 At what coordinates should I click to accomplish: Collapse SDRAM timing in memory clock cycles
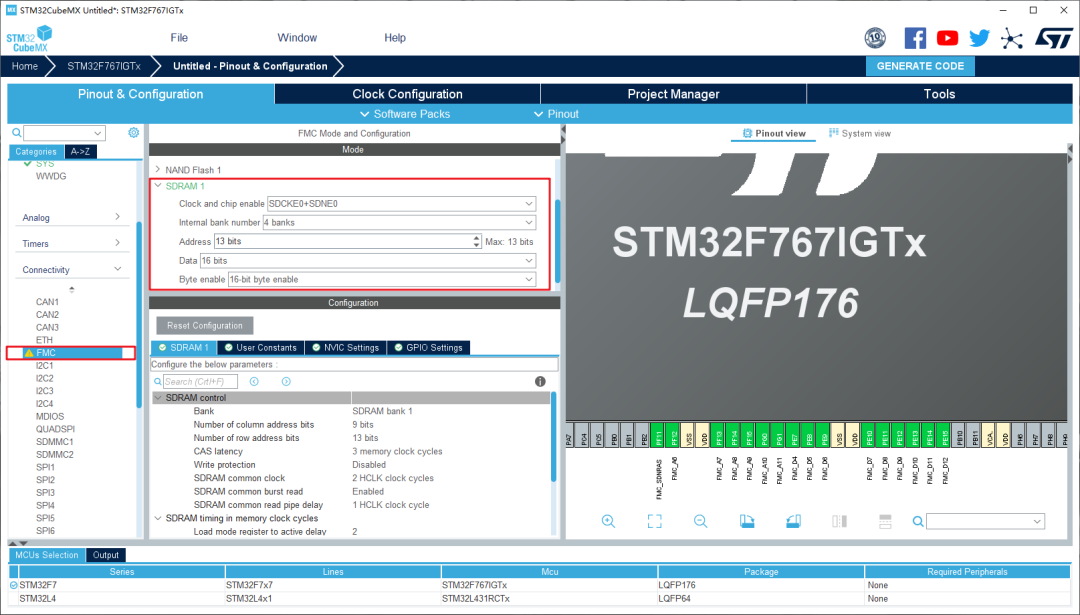coord(158,519)
